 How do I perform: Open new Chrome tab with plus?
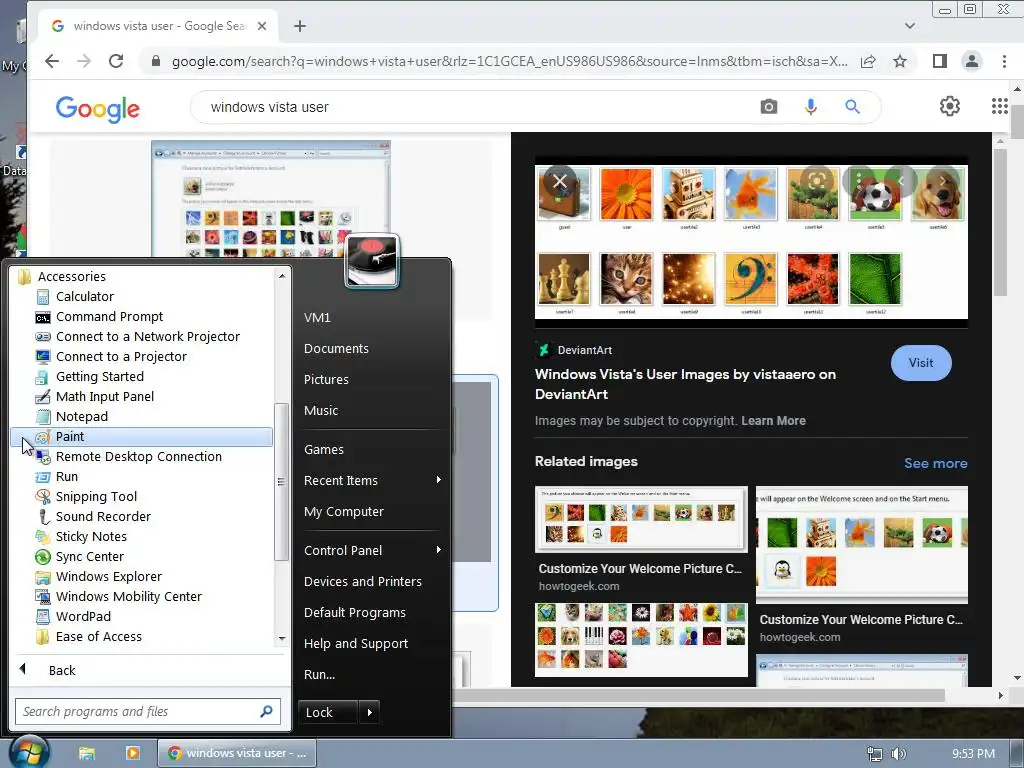point(300,26)
